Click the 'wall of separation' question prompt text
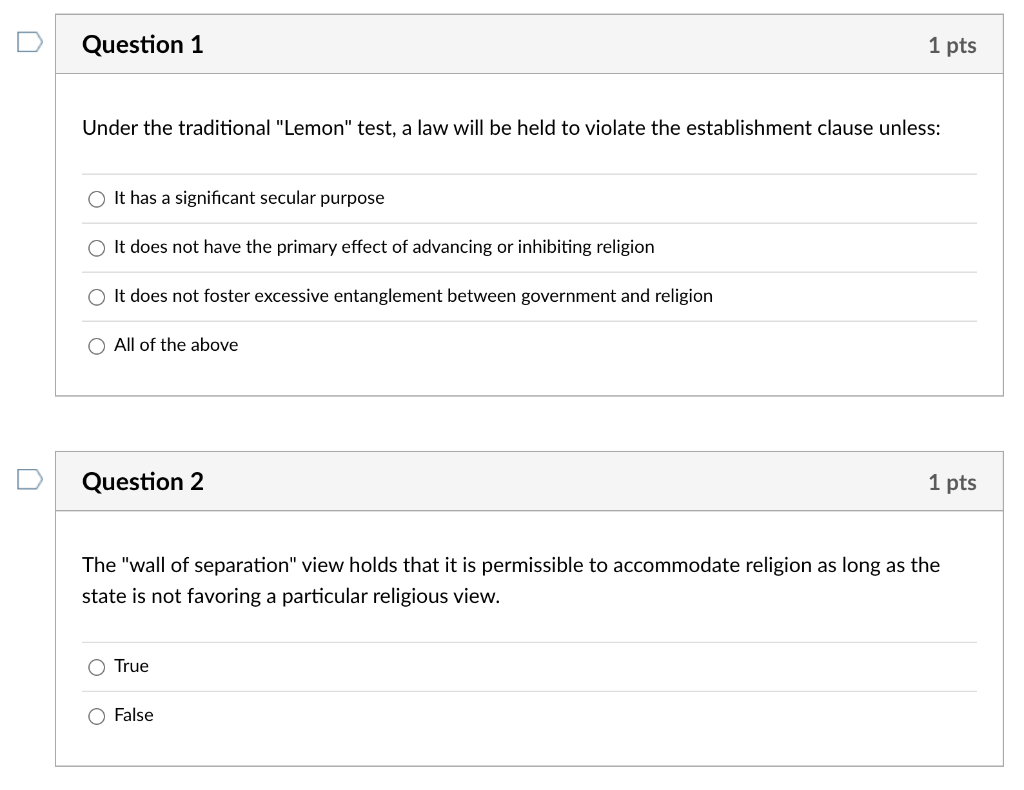The width and height of the screenshot is (1024, 790). 510,580
